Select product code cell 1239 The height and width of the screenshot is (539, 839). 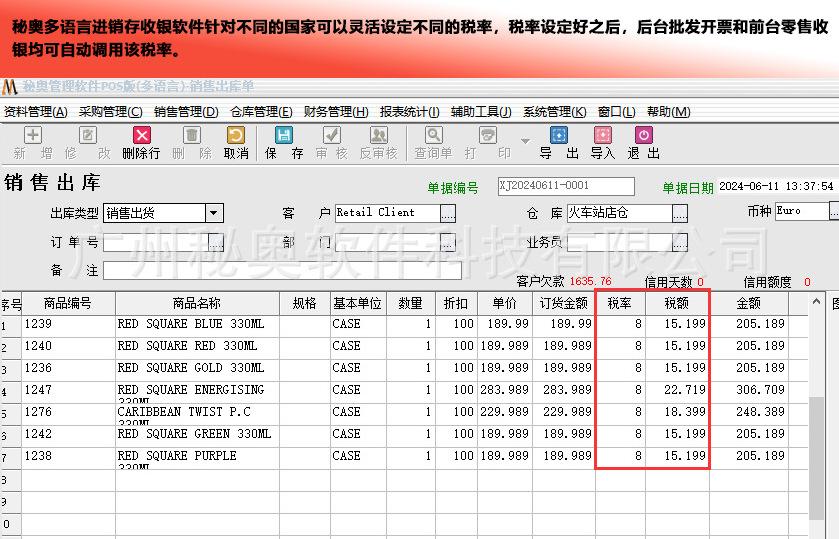point(68,324)
